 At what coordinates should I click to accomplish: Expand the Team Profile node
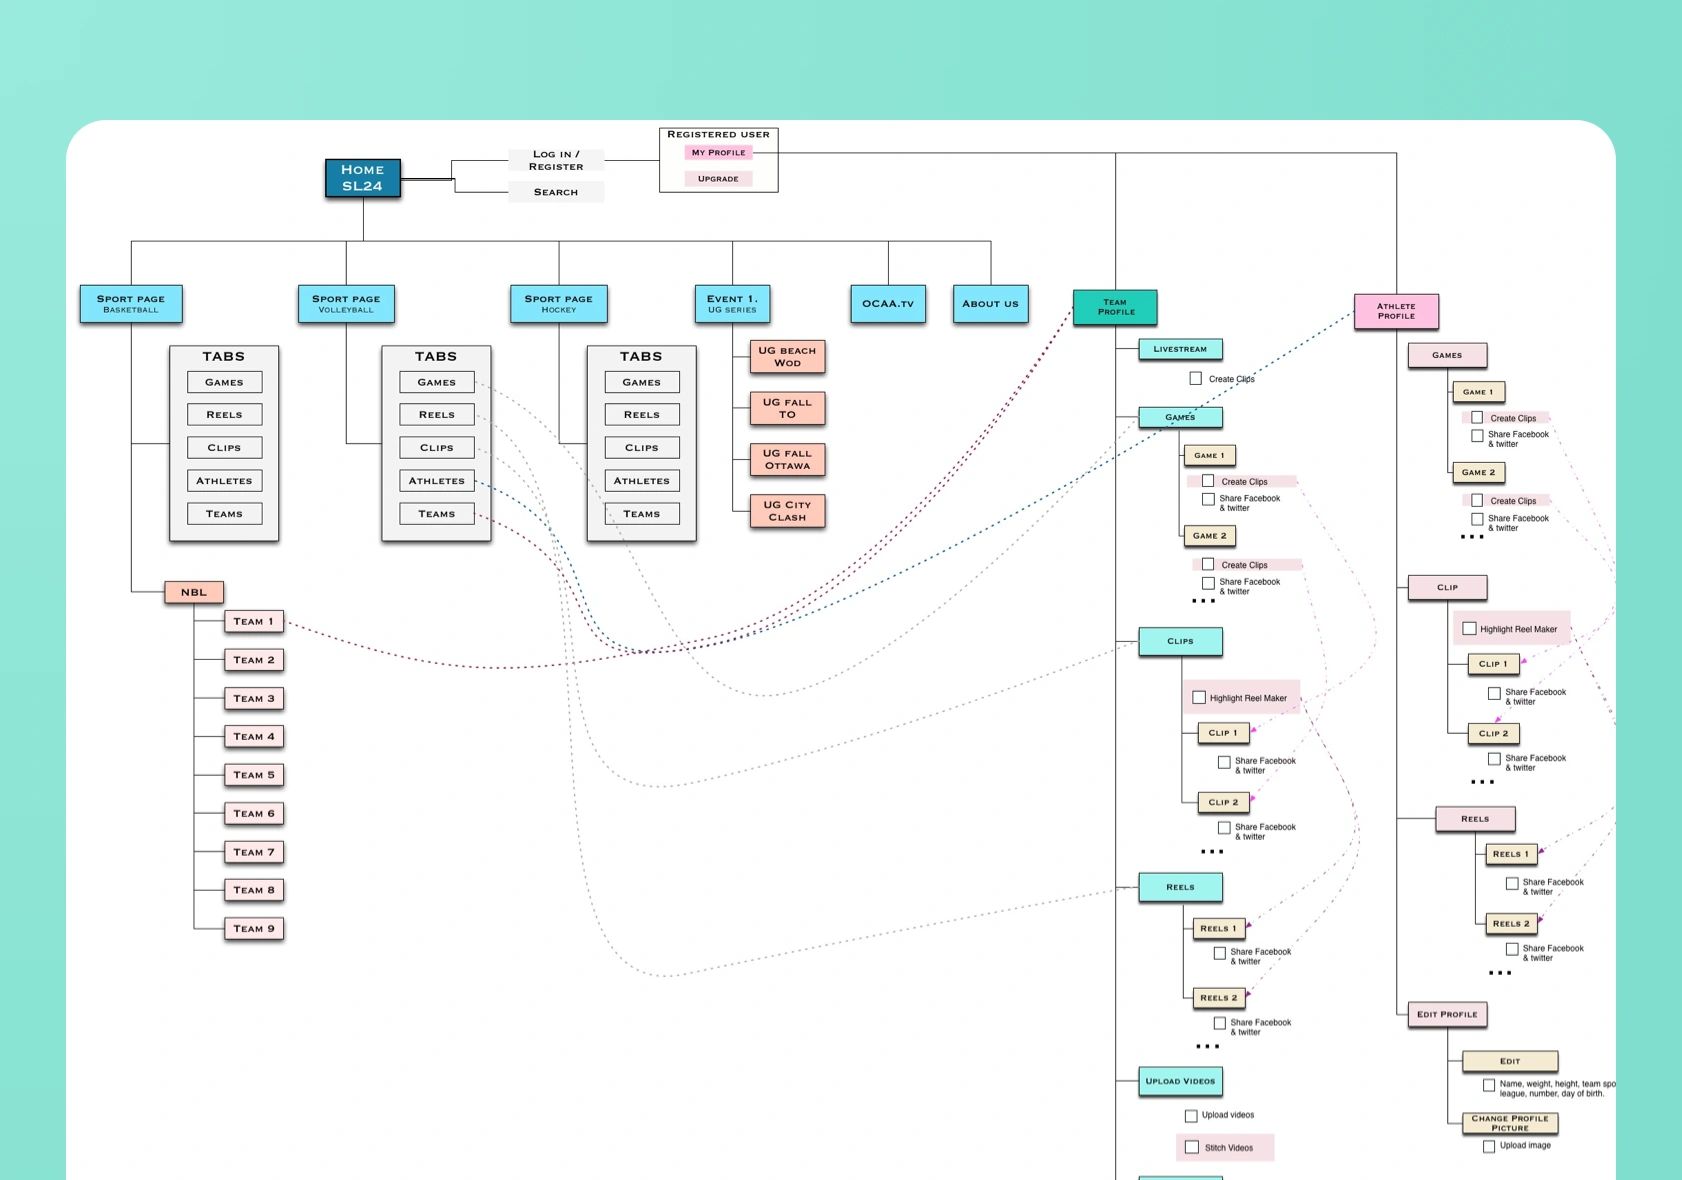[x=1115, y=307]
